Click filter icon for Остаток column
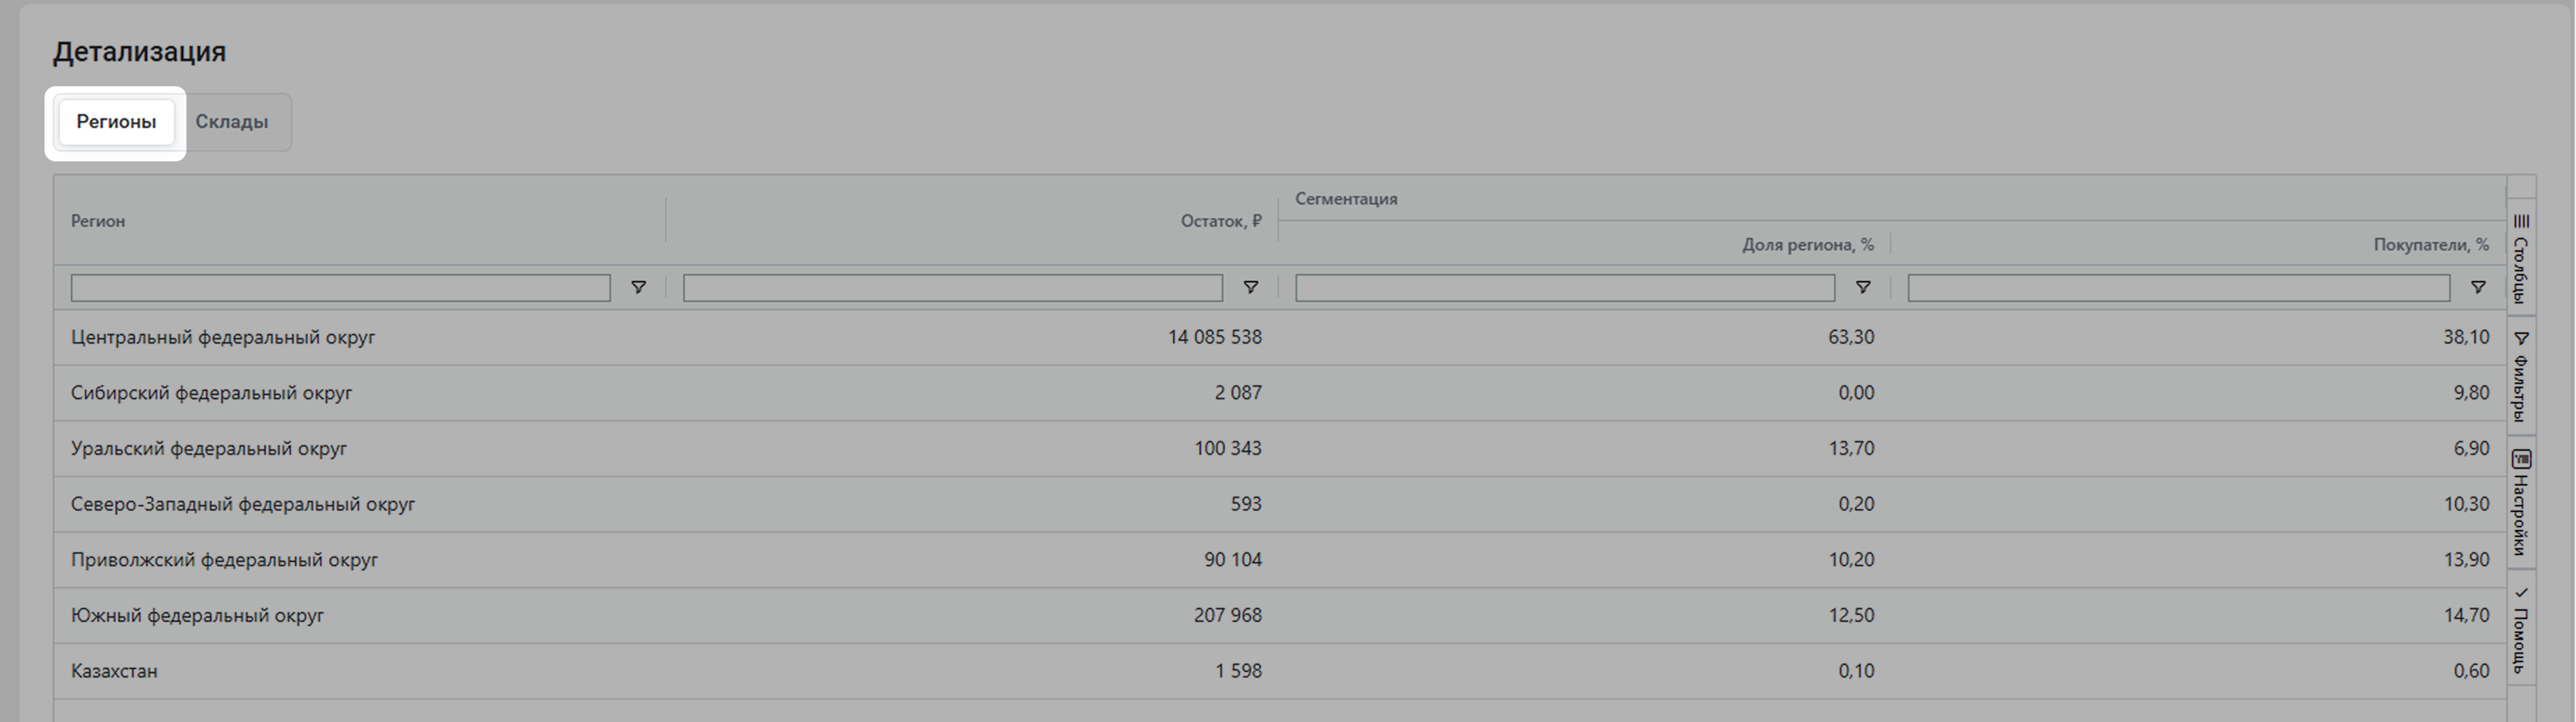The height and width of the screenshot is (722, 2576). [1250, 288]
